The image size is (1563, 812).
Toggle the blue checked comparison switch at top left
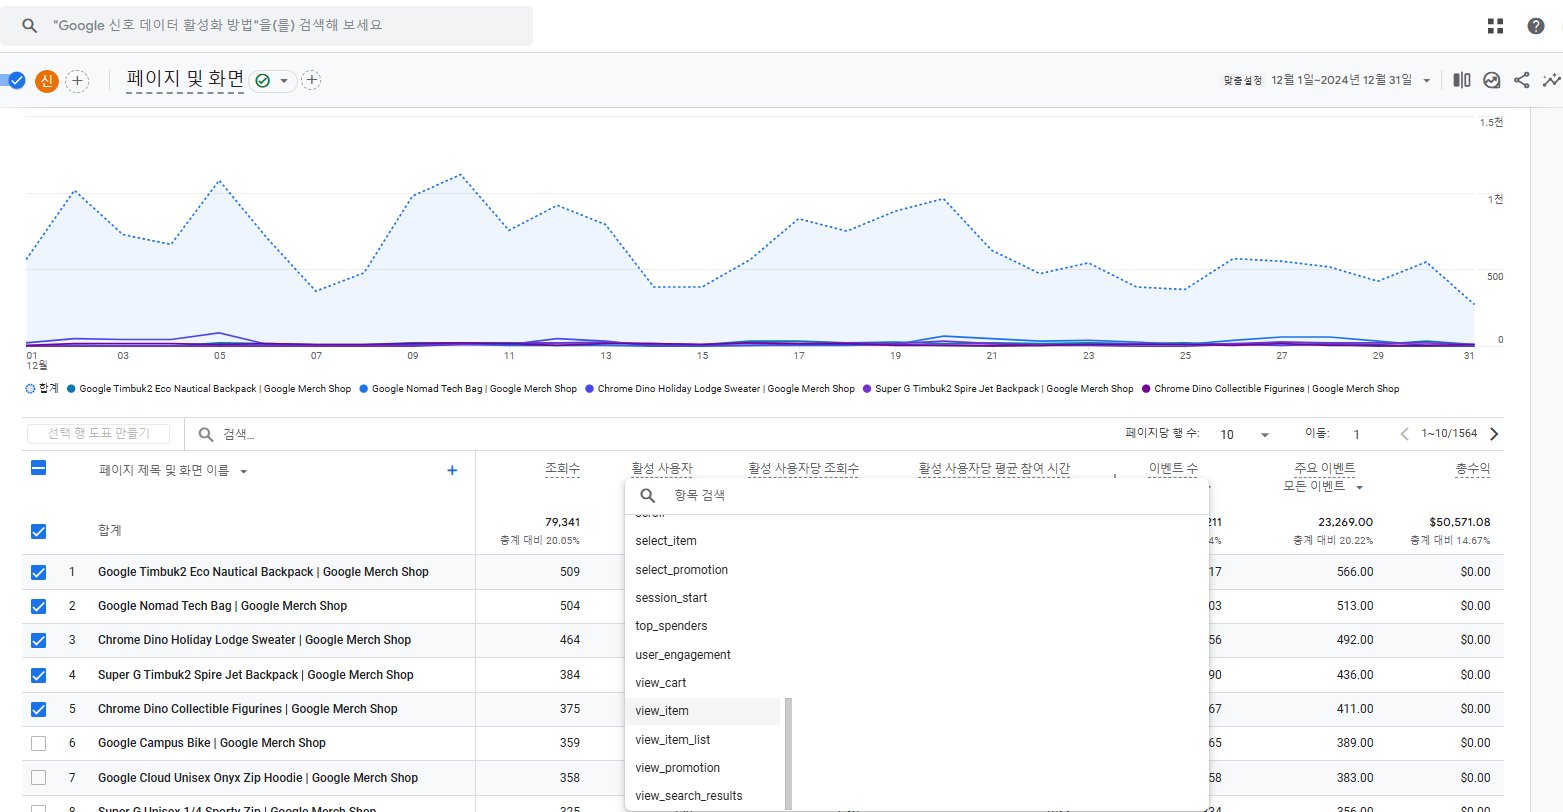(14, 80)
